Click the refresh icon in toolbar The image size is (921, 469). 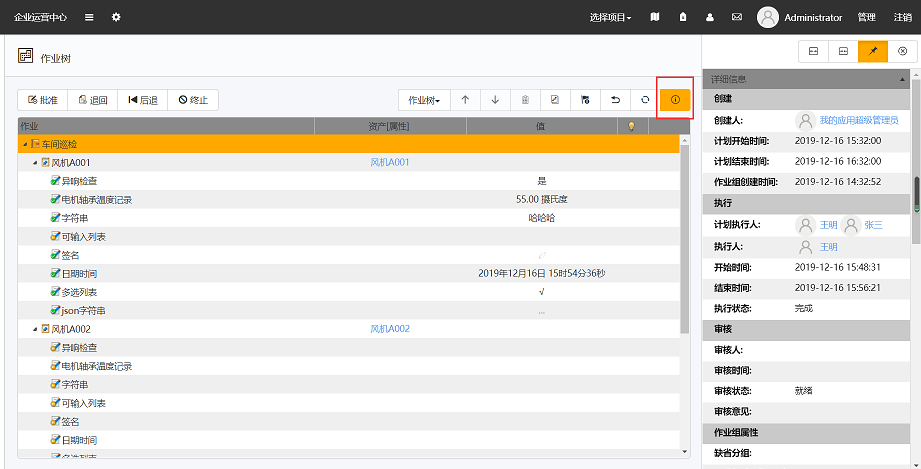coord(645,100)
